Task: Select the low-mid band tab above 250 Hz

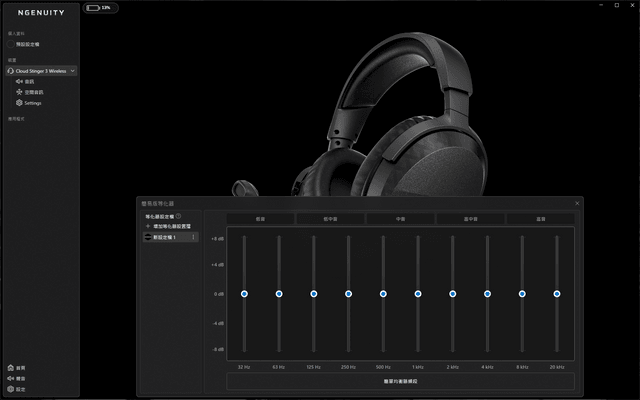Action: (330, 219)
